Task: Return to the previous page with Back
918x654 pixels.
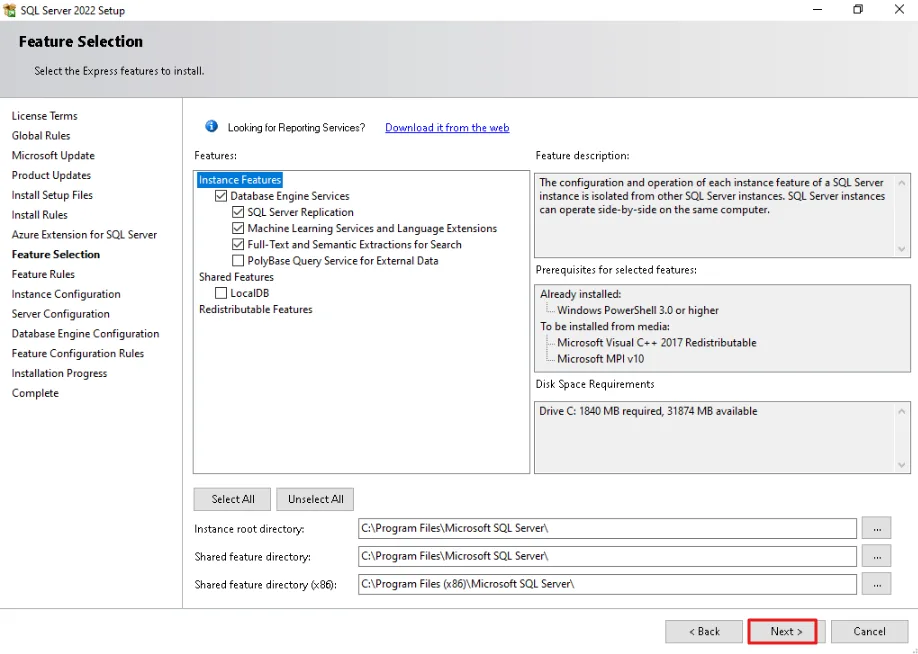Action: tap(704, 632)
